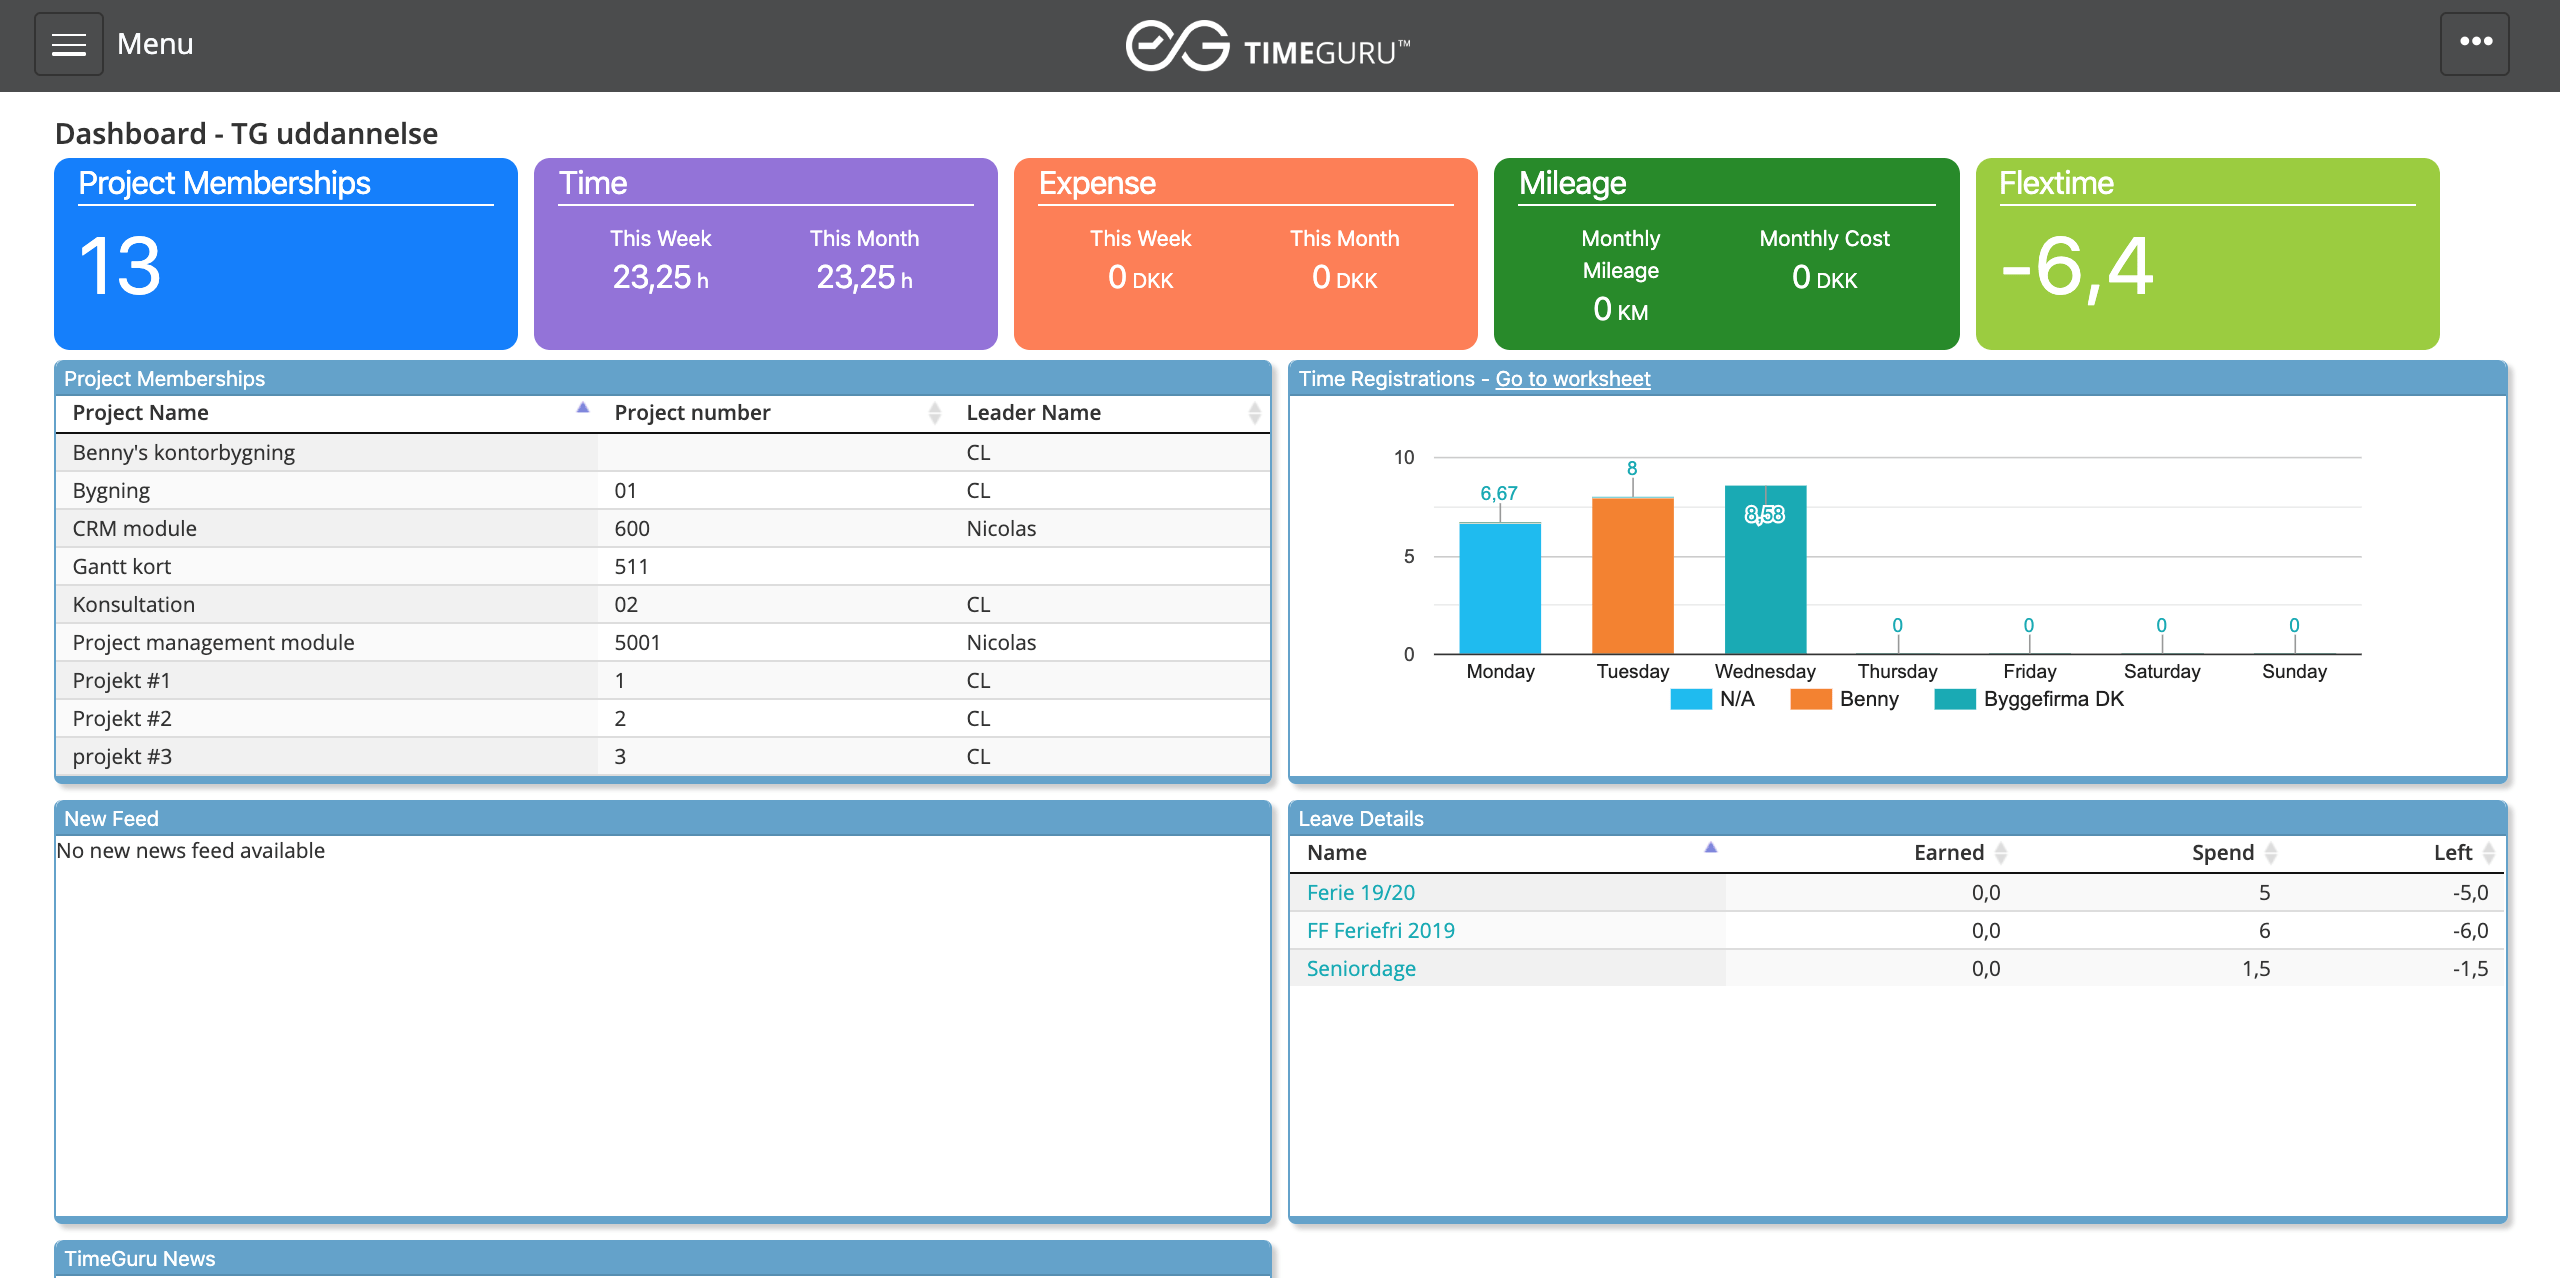Sort Leave Details by Name arrow
The width and height of the screenshot is (2560, 1278).
tap(1711, 847)
